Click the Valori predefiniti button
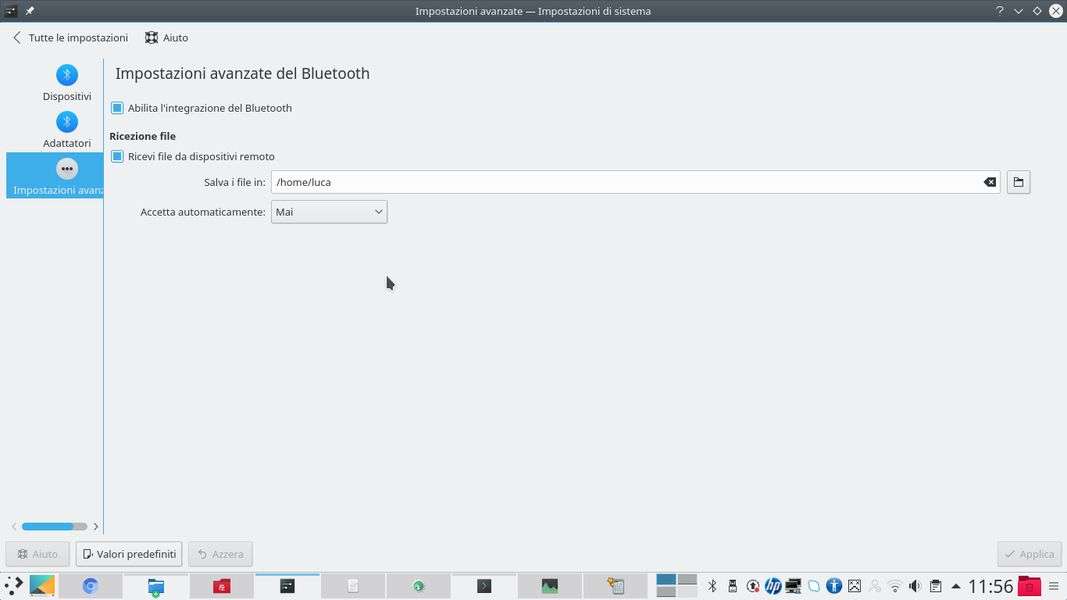 tap(129, 554)
